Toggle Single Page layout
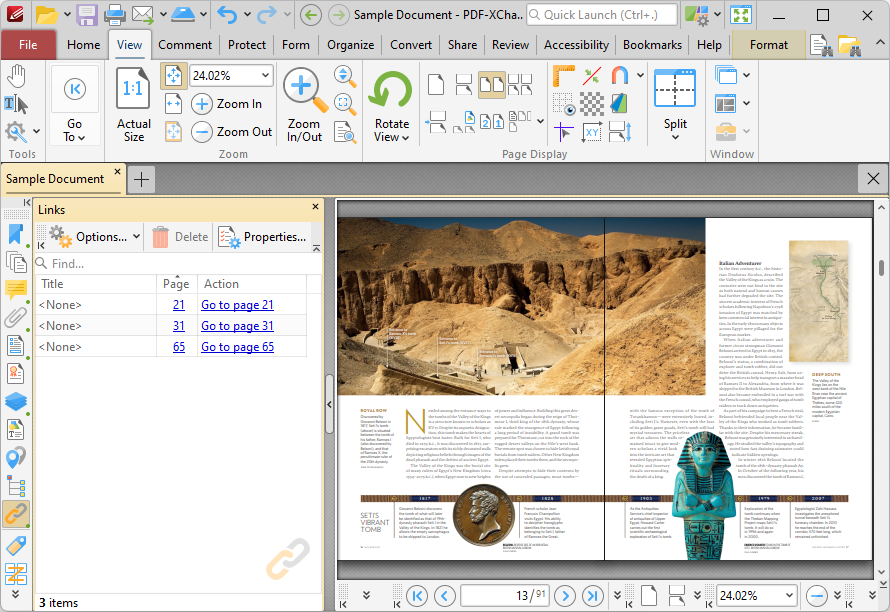This screenshot has height=612, width=890. click(x=435, y=85)
